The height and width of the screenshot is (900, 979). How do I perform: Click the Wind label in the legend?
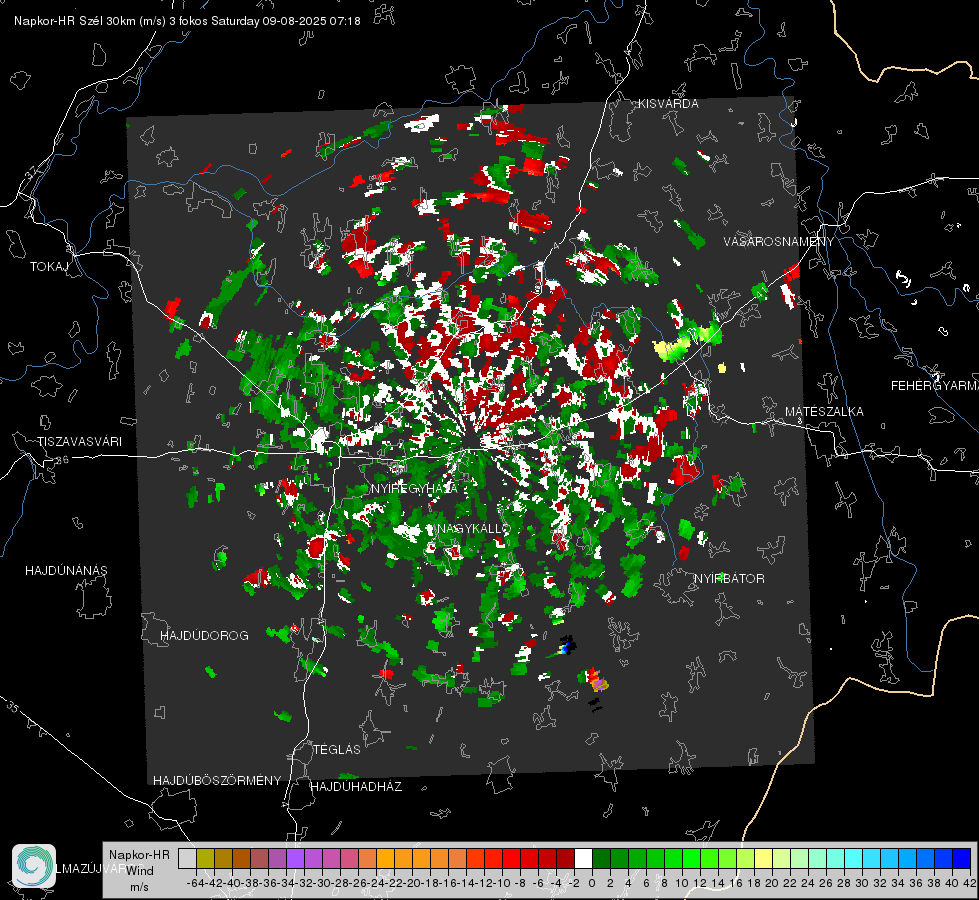[140, 871]
